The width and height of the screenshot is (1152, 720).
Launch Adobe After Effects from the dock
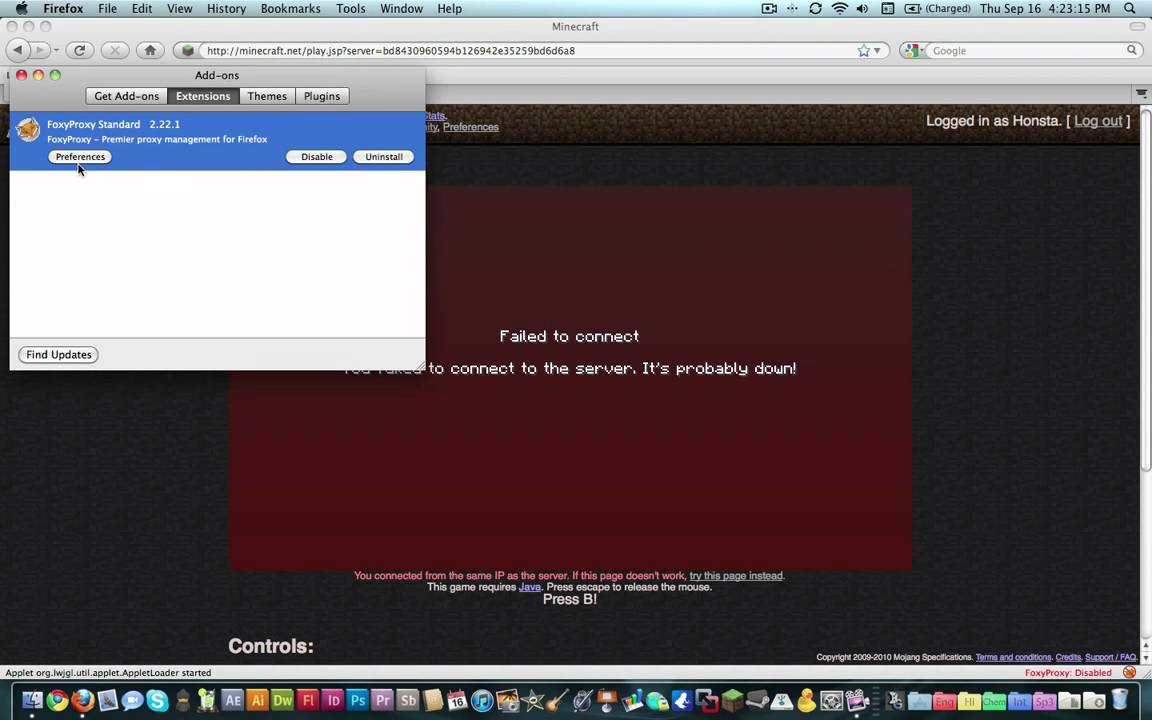(232, 700)
